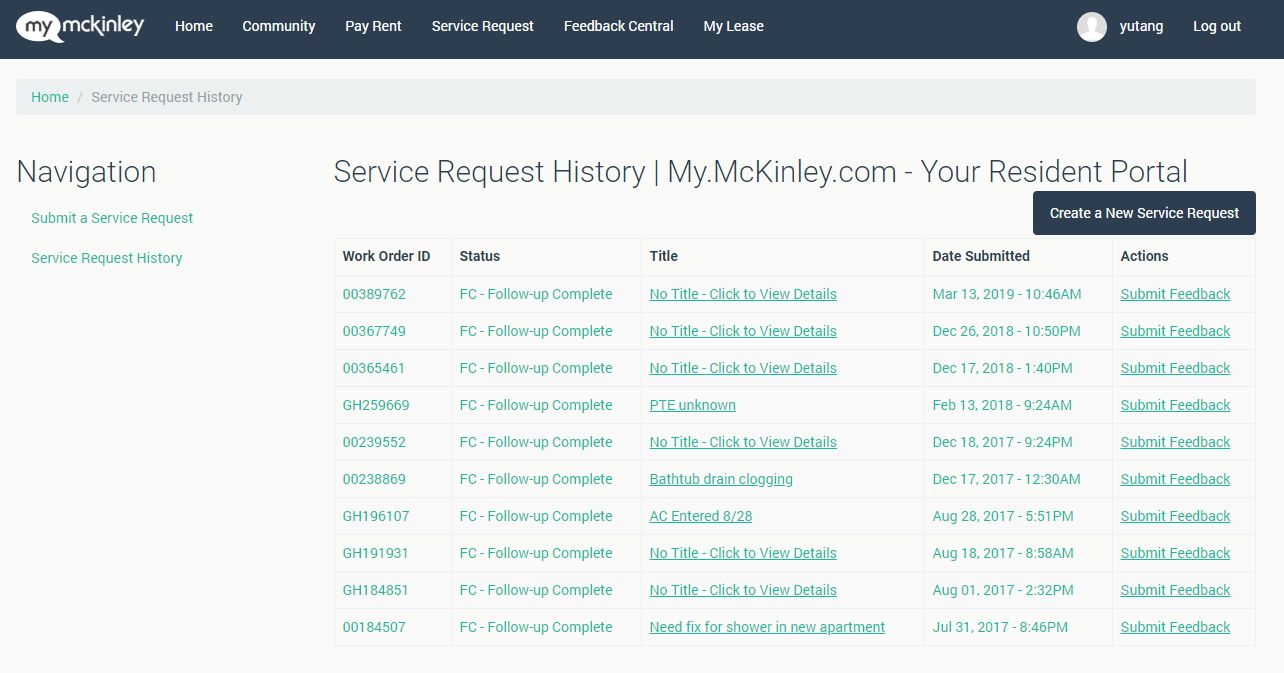Click date Feb 13, 2018 - 9:24AM
This screenshot has width=1284, height=673.
1002,405
